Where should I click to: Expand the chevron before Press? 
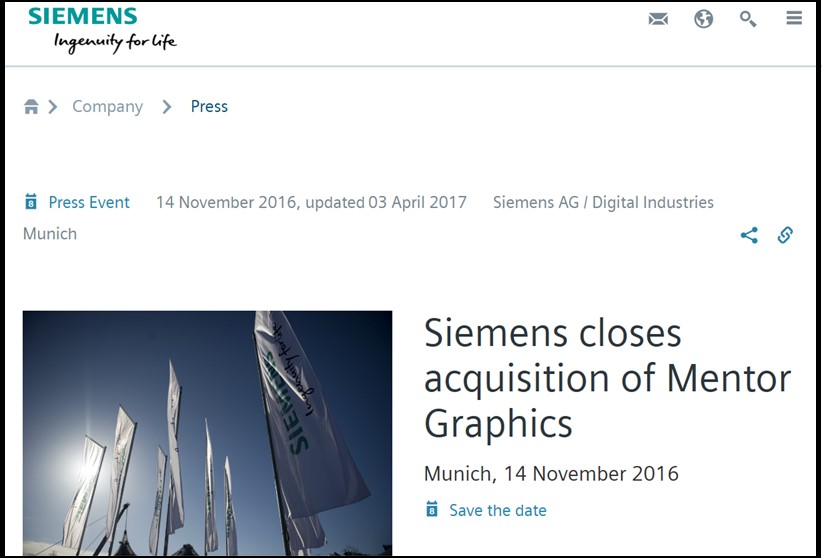click(167, 107)
